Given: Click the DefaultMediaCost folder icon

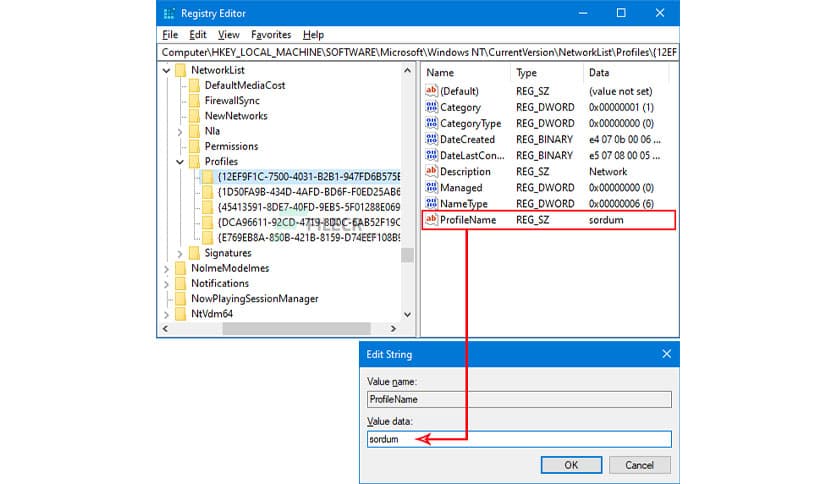Looking at the screenshot, I should 195,85.
